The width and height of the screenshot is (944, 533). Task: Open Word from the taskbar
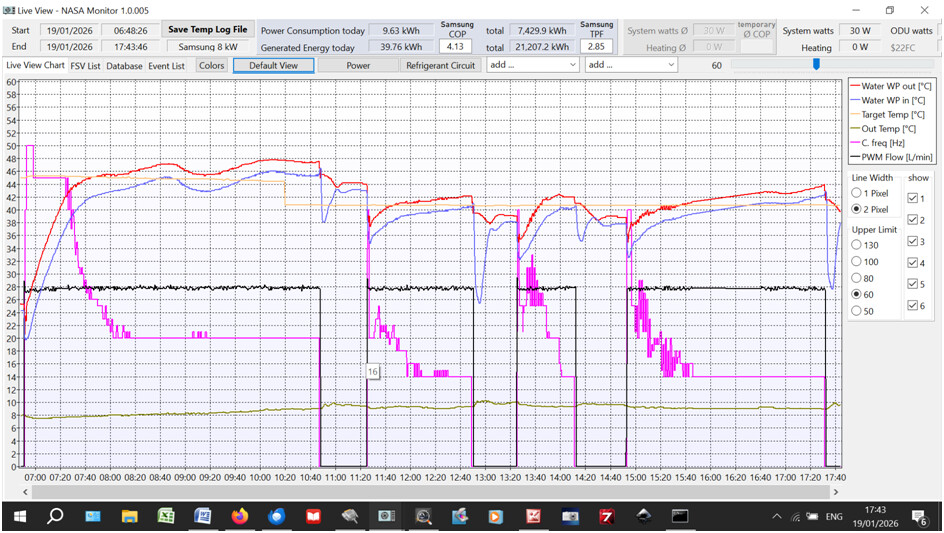tap(202, 516)
